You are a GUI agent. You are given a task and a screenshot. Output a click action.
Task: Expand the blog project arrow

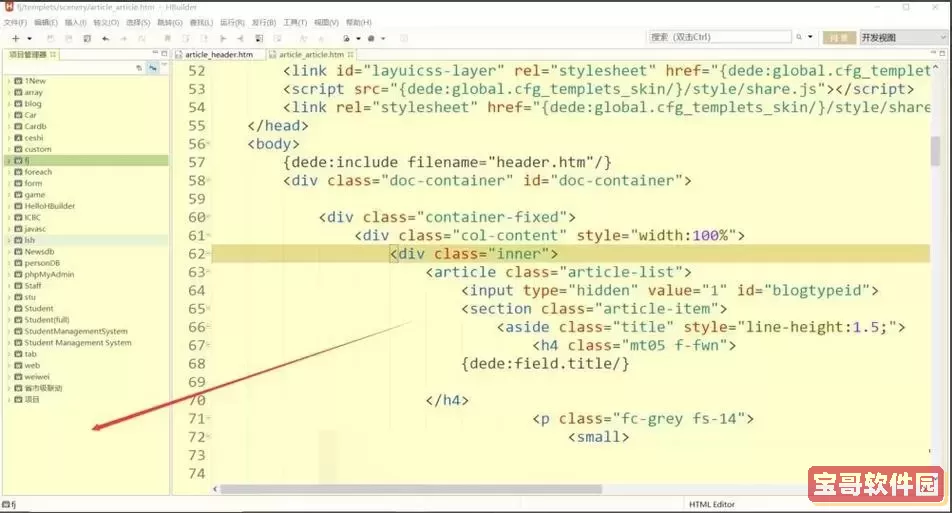click(x=8, y=104)
